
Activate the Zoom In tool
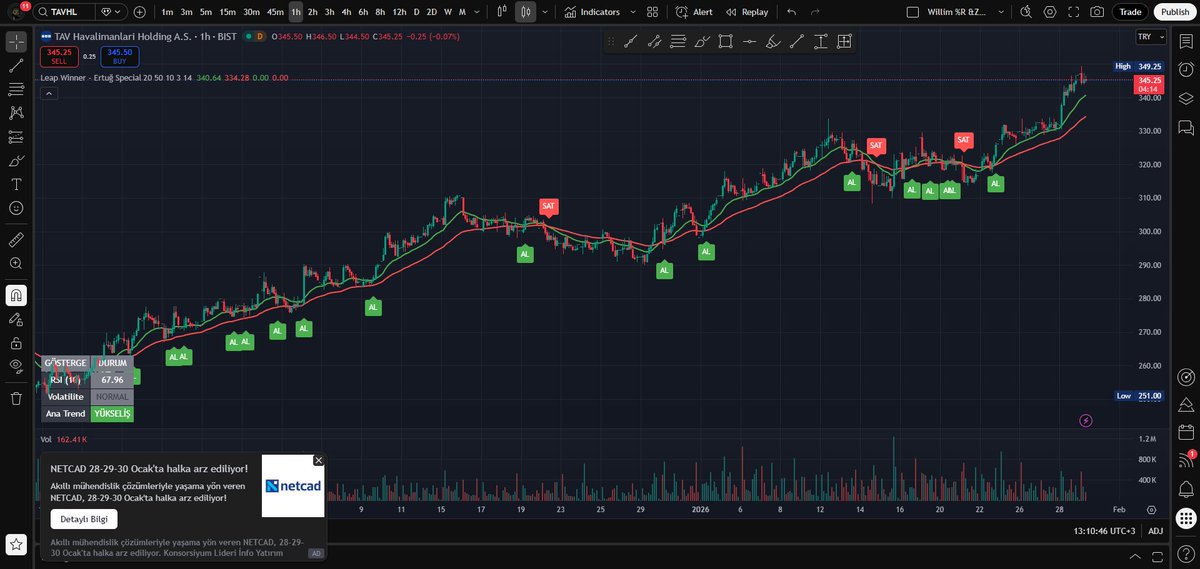(16, 263)
